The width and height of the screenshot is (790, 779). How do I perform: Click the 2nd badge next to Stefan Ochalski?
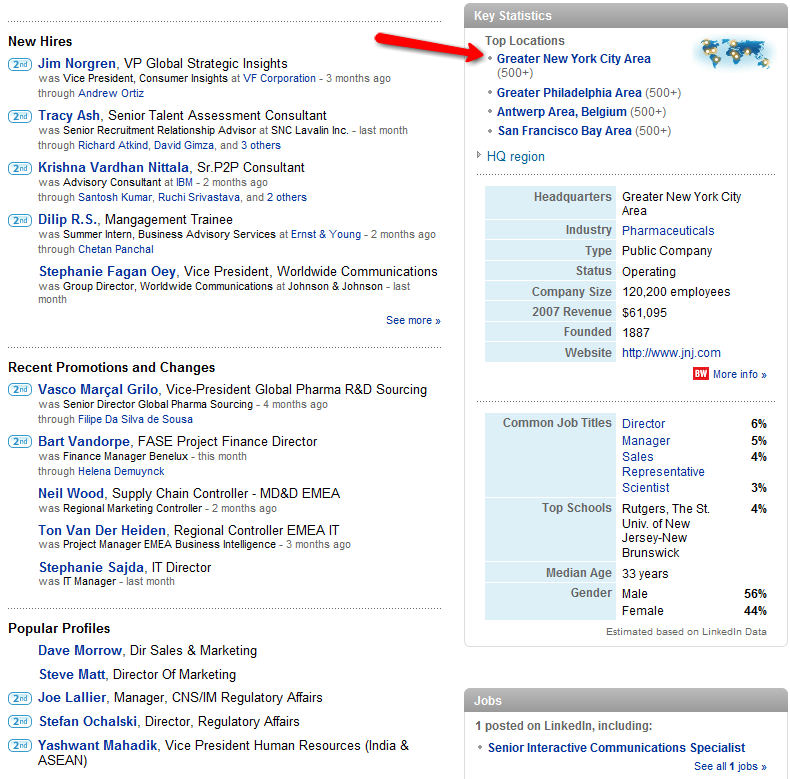tap(20, 722)
